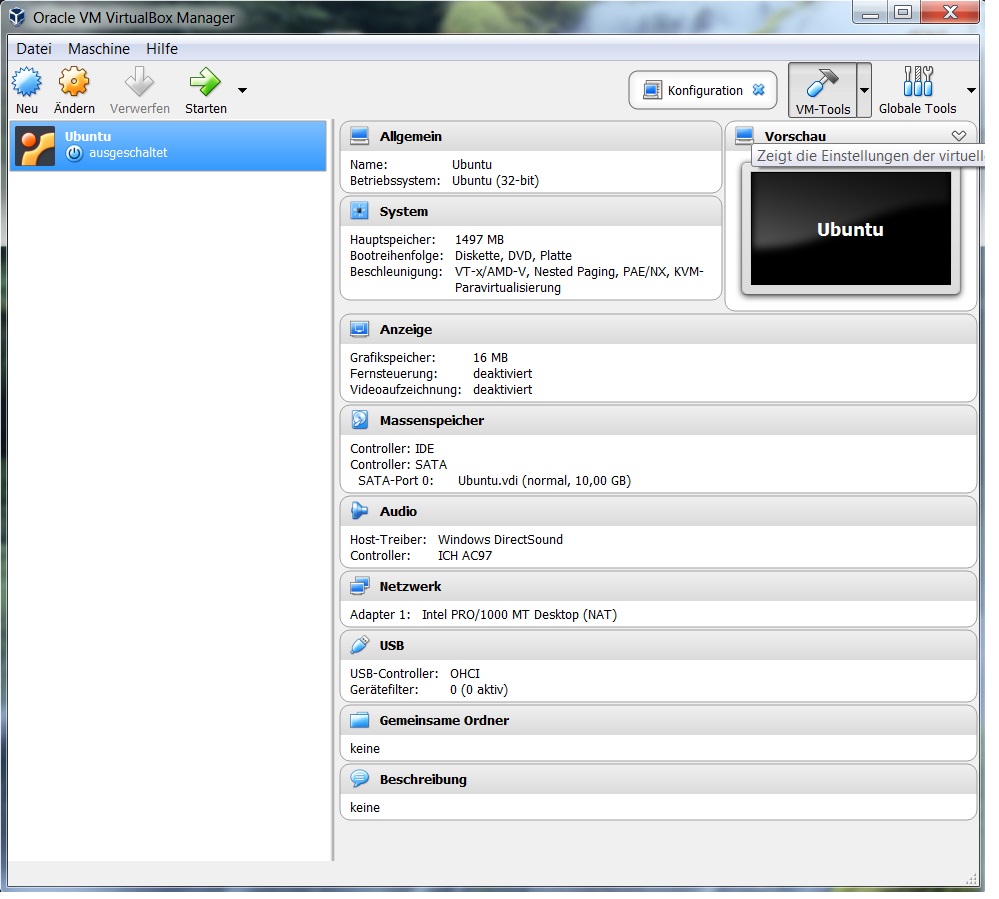Viewport: 999px width, 899px height.
Task: Select the Ubuntu virtual machine entry
Action: [x=168, y=146]
